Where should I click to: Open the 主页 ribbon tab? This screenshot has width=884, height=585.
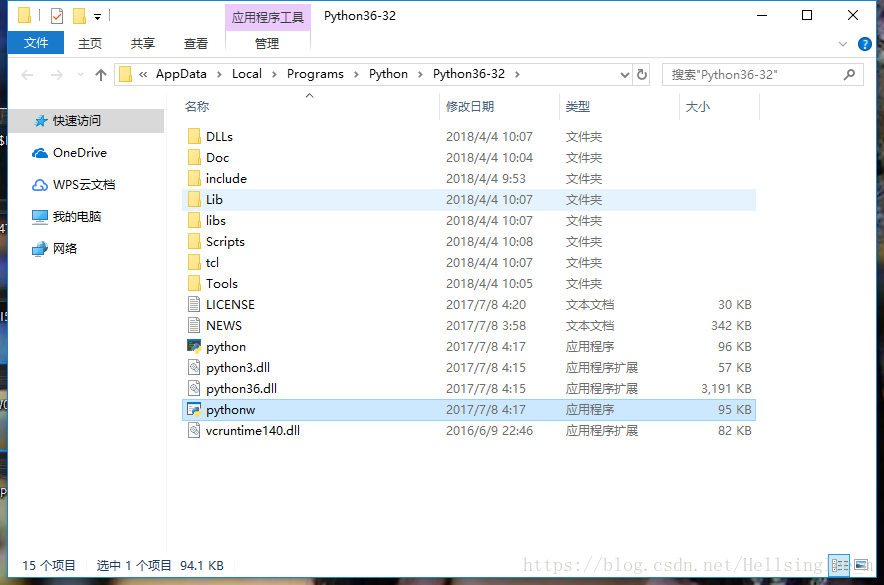90,43
